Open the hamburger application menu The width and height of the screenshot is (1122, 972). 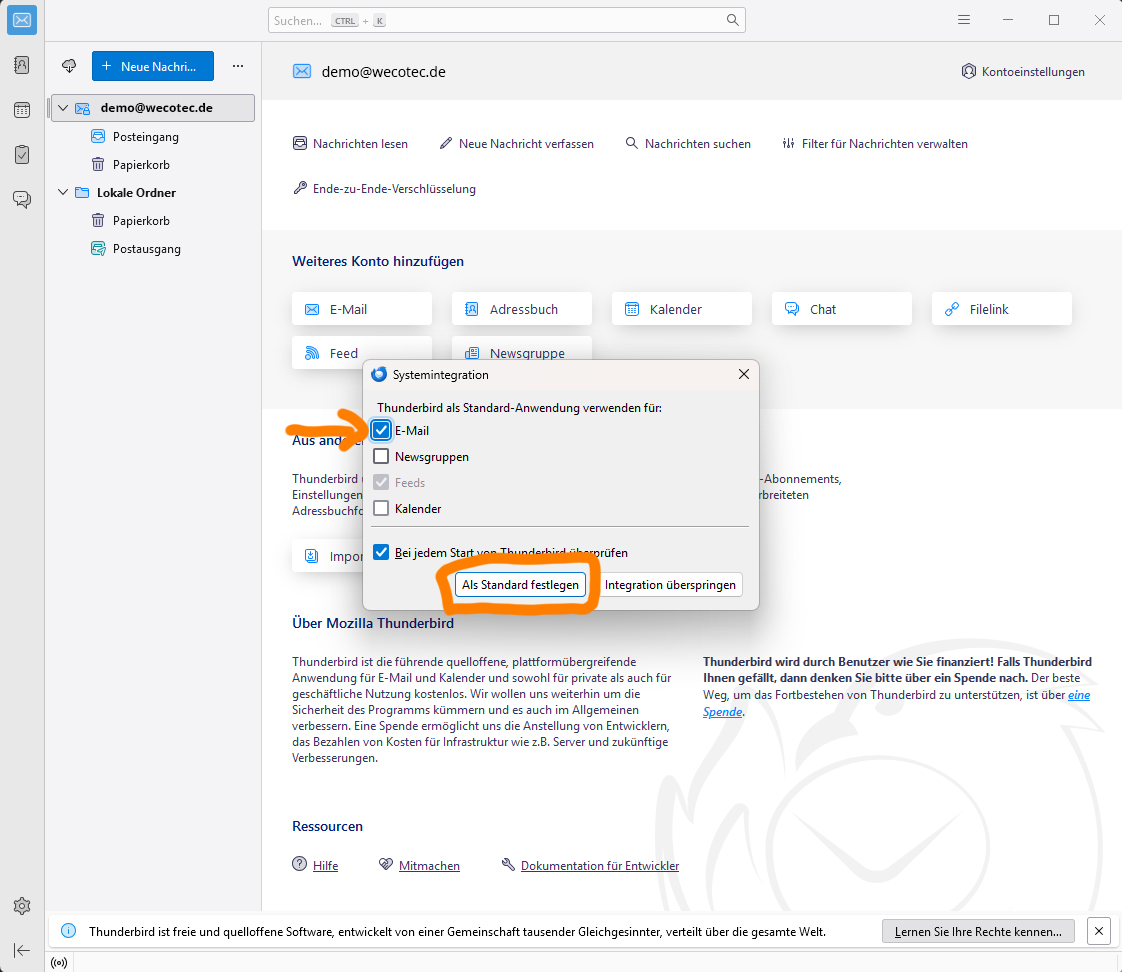(x=964, y=20)
